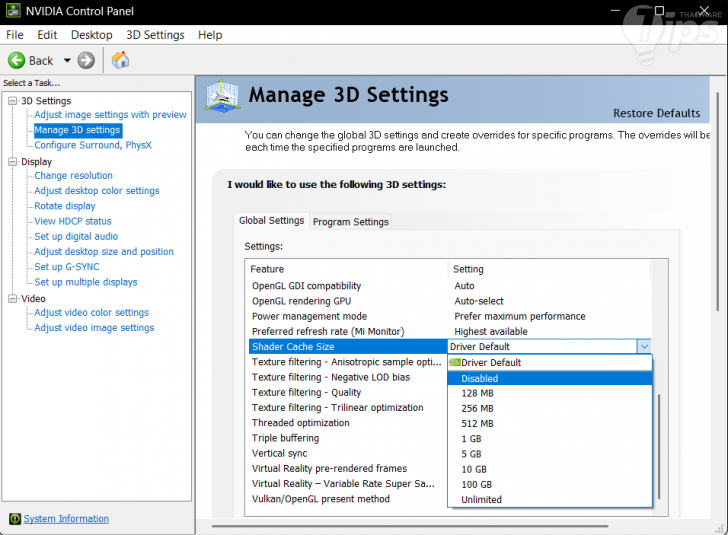
Task: Open Adjust desktop color settings
Action: [x=97, y=191]
